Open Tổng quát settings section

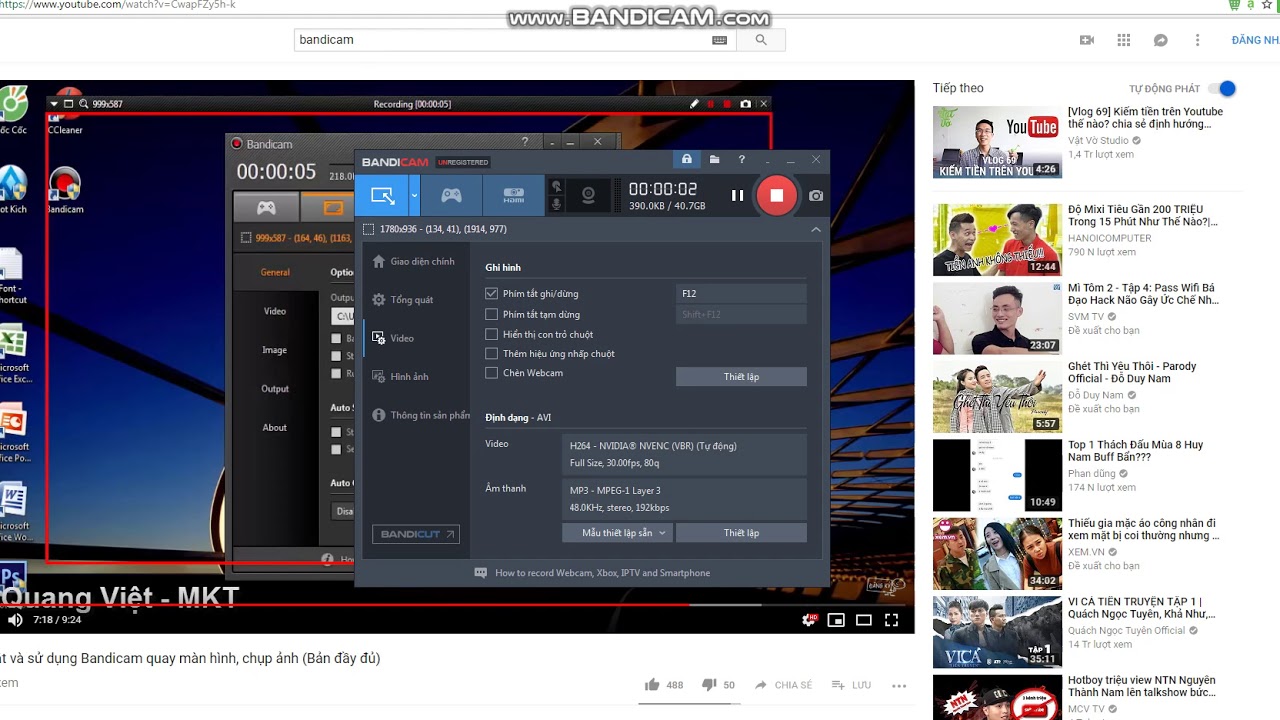[402, 300]
